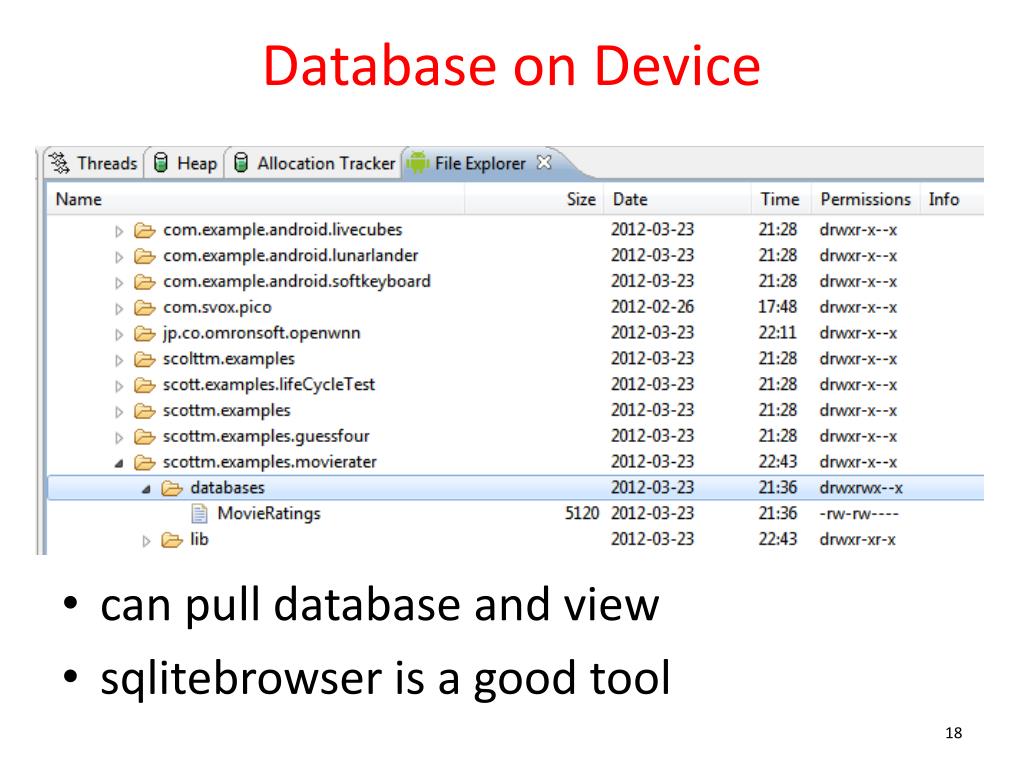Click the lunarlander folder icon
1024x768 pixels.
point(144,256)
